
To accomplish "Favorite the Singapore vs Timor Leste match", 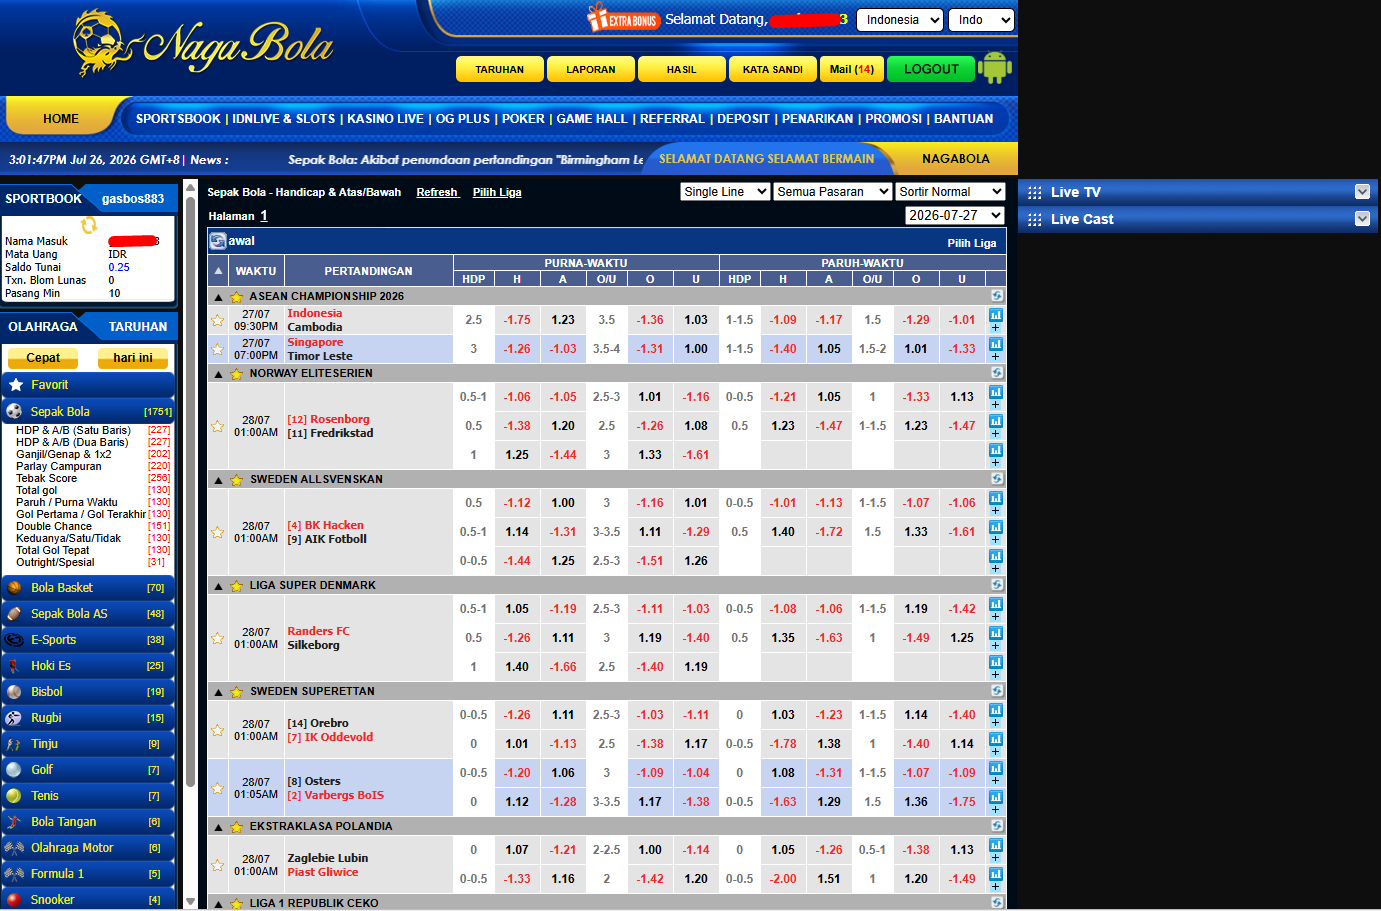I will (x=217, y=349).
